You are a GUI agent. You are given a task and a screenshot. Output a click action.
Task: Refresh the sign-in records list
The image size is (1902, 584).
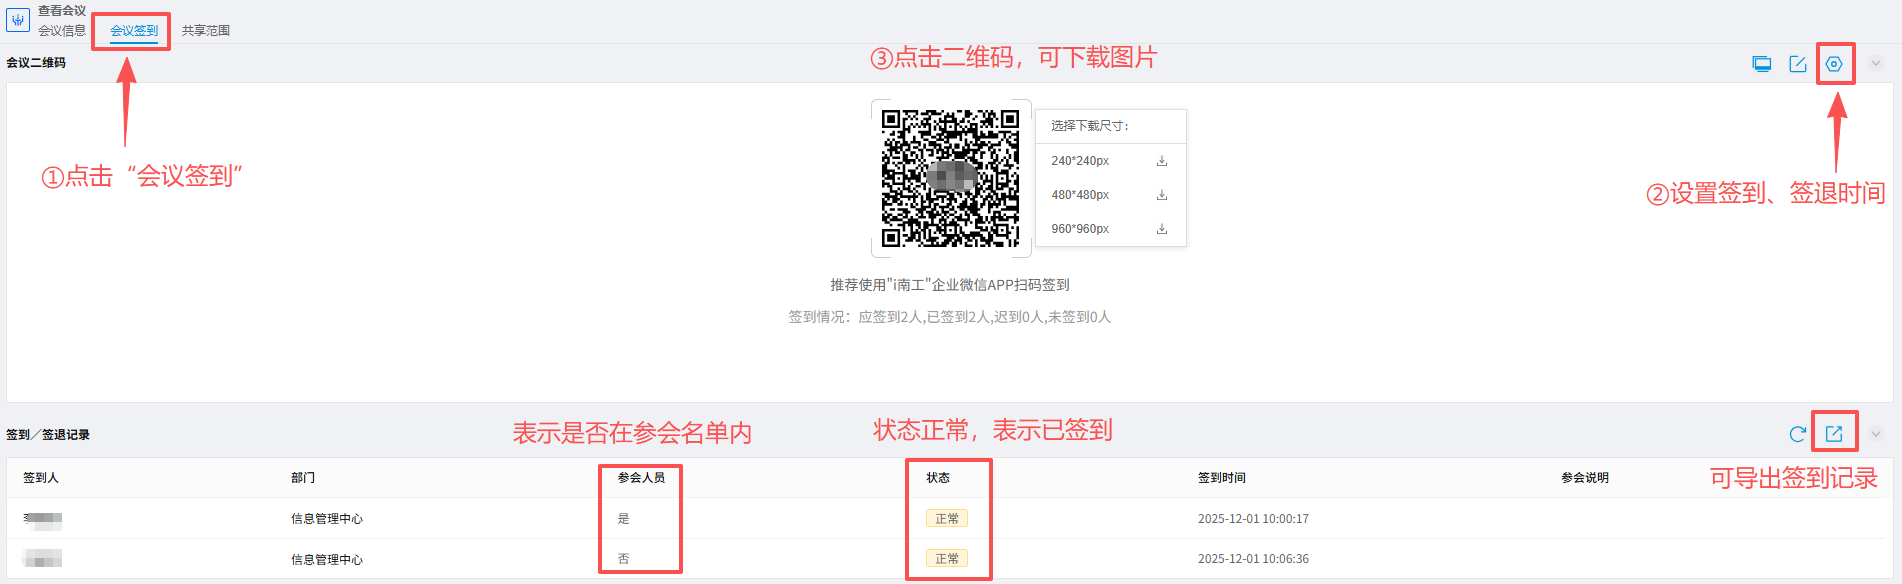click(1797, 434)
